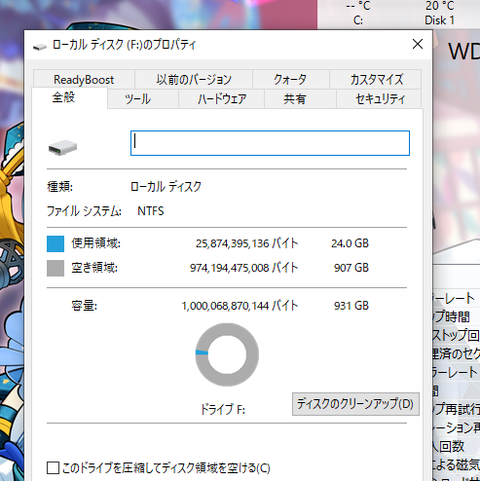Click the drive icon in the title bar
Image resolution: width=480 pixels, height=481 pixels.
pos(40,46)
